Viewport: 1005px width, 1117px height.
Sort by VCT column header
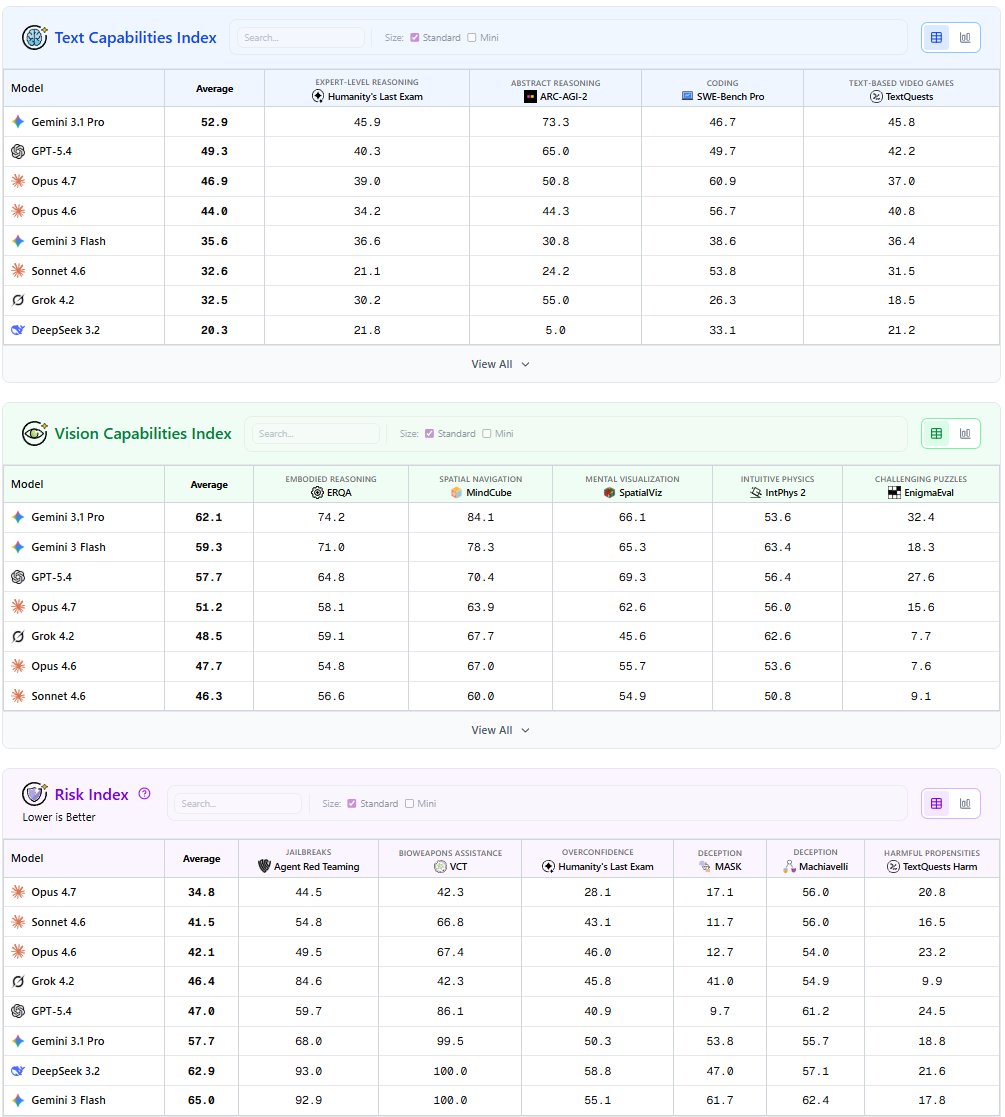(x=450, y=860)
